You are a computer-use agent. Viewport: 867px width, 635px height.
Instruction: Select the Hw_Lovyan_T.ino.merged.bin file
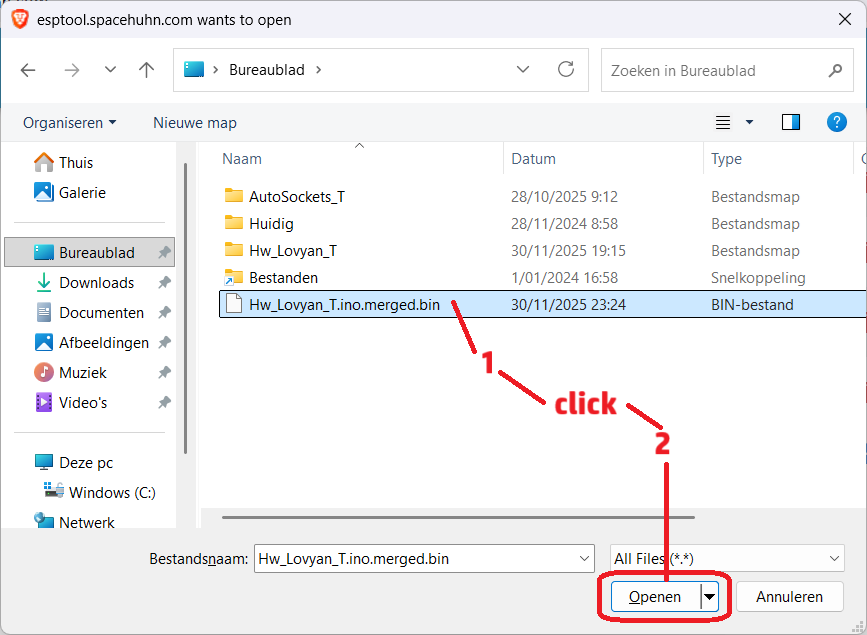(x=344, y=305)
